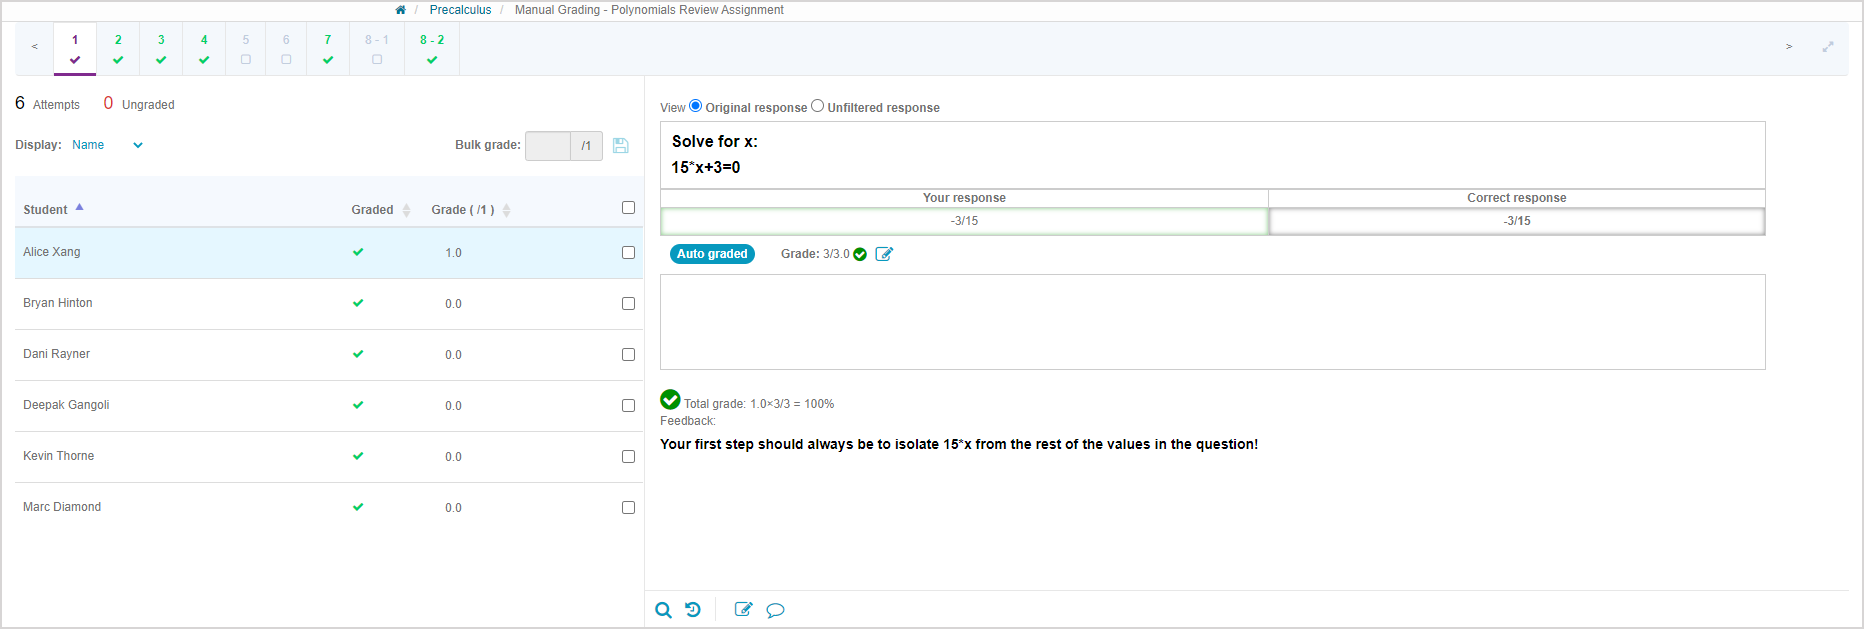Click the home icon in breadcrumb
This screenshot has width=1864, height=629.
(x=401, y=10)
